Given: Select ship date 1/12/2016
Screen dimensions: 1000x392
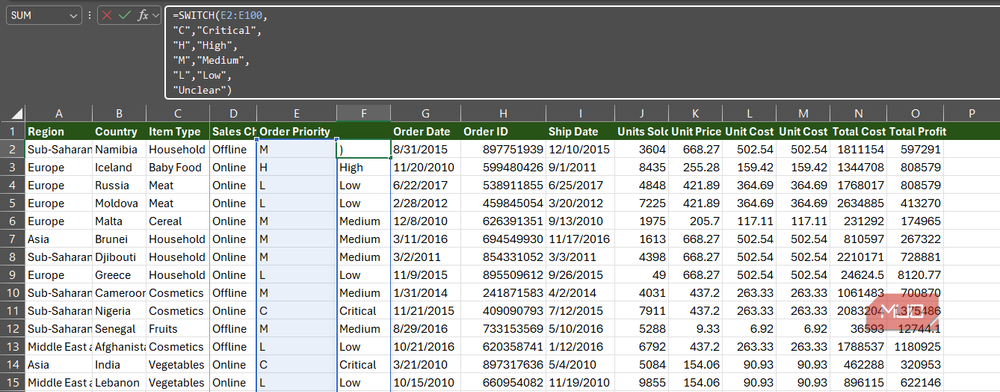Looking at the screenshot, I should tap(580, 347).
